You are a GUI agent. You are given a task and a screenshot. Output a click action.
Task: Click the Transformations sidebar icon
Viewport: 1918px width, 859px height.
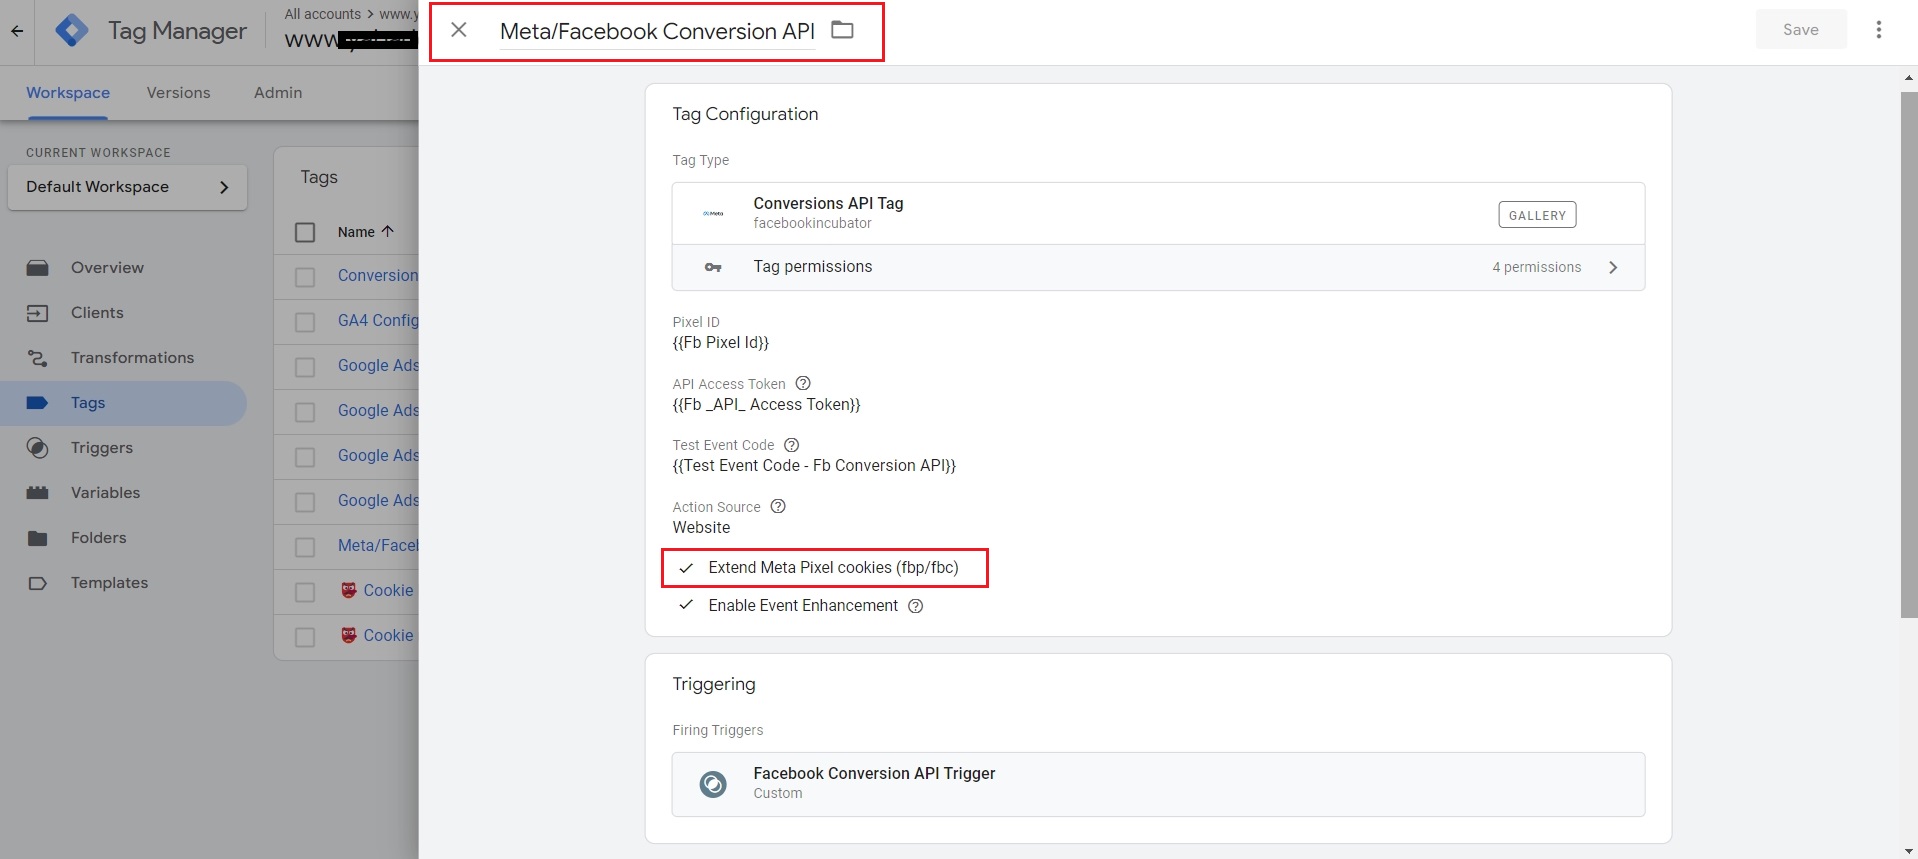click(38, 358)
